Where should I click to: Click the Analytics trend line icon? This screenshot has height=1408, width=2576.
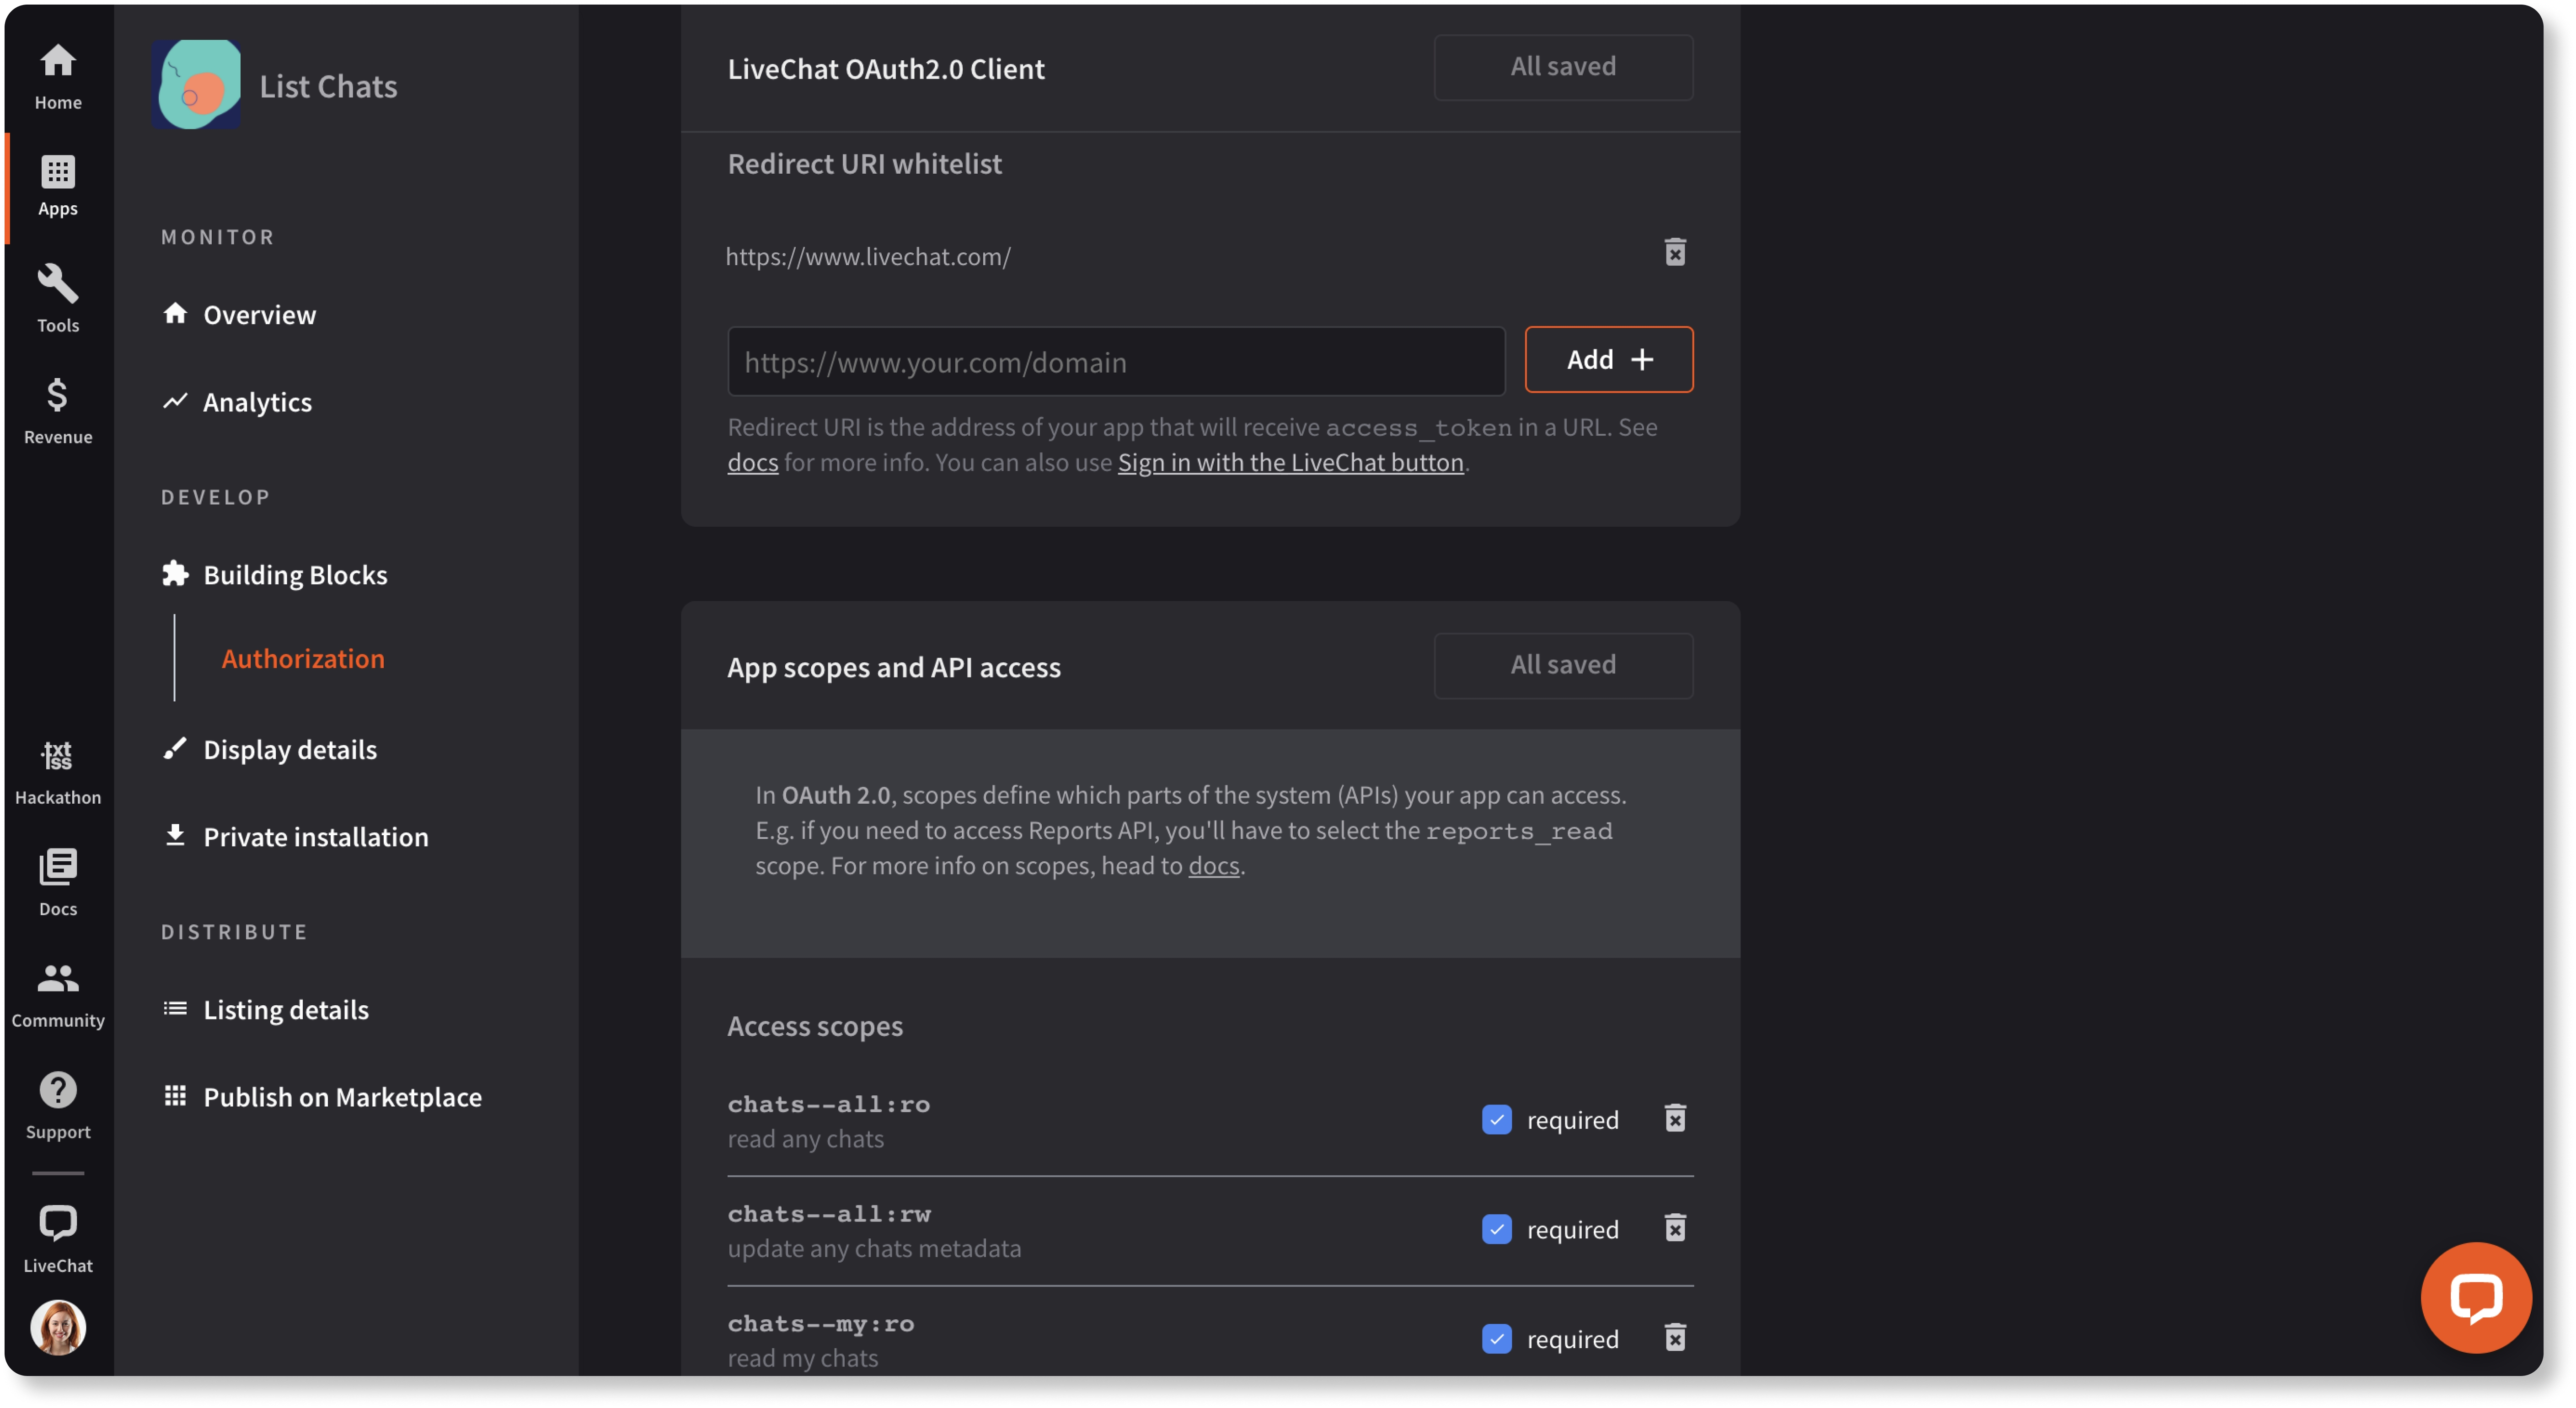click(x=175, y=400)
